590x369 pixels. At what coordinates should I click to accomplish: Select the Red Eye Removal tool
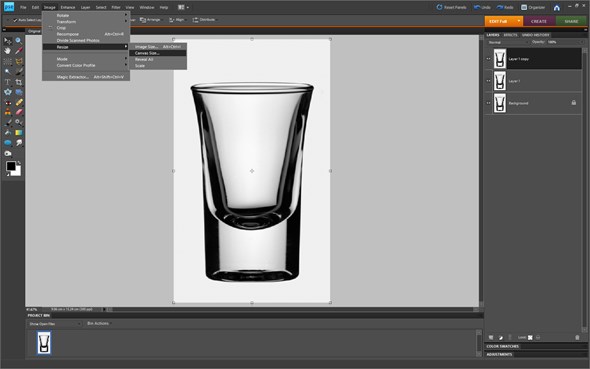8,102
